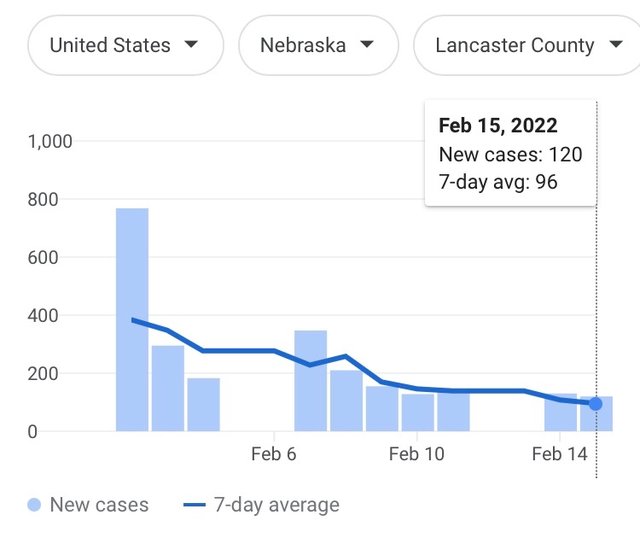Image resolution: width=640 pixels, height=544 pixels.
Task: Click the Feb 10 x-axis label
Action: click(417, 454)
